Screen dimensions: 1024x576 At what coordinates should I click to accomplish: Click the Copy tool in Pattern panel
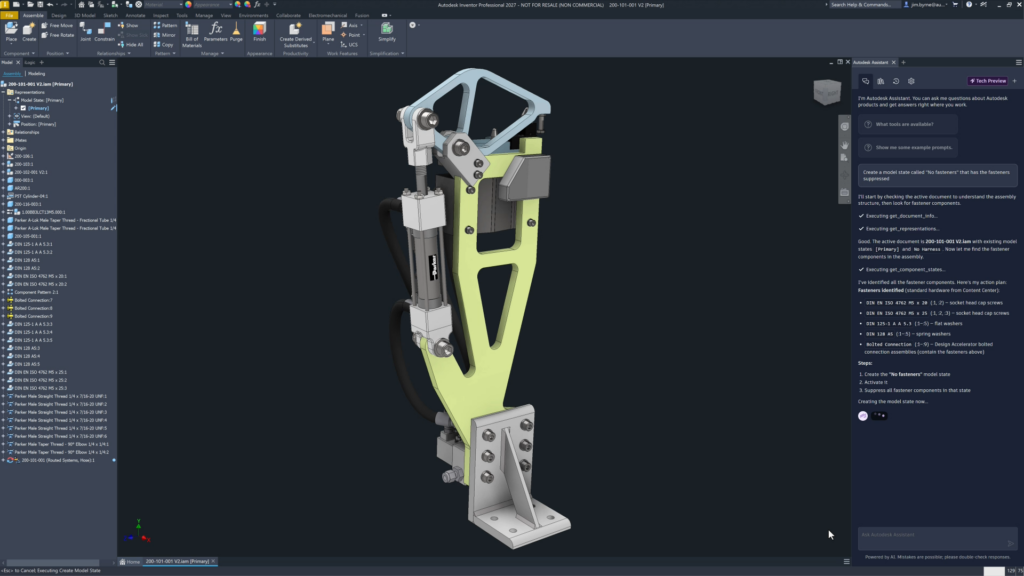point(163,45)
